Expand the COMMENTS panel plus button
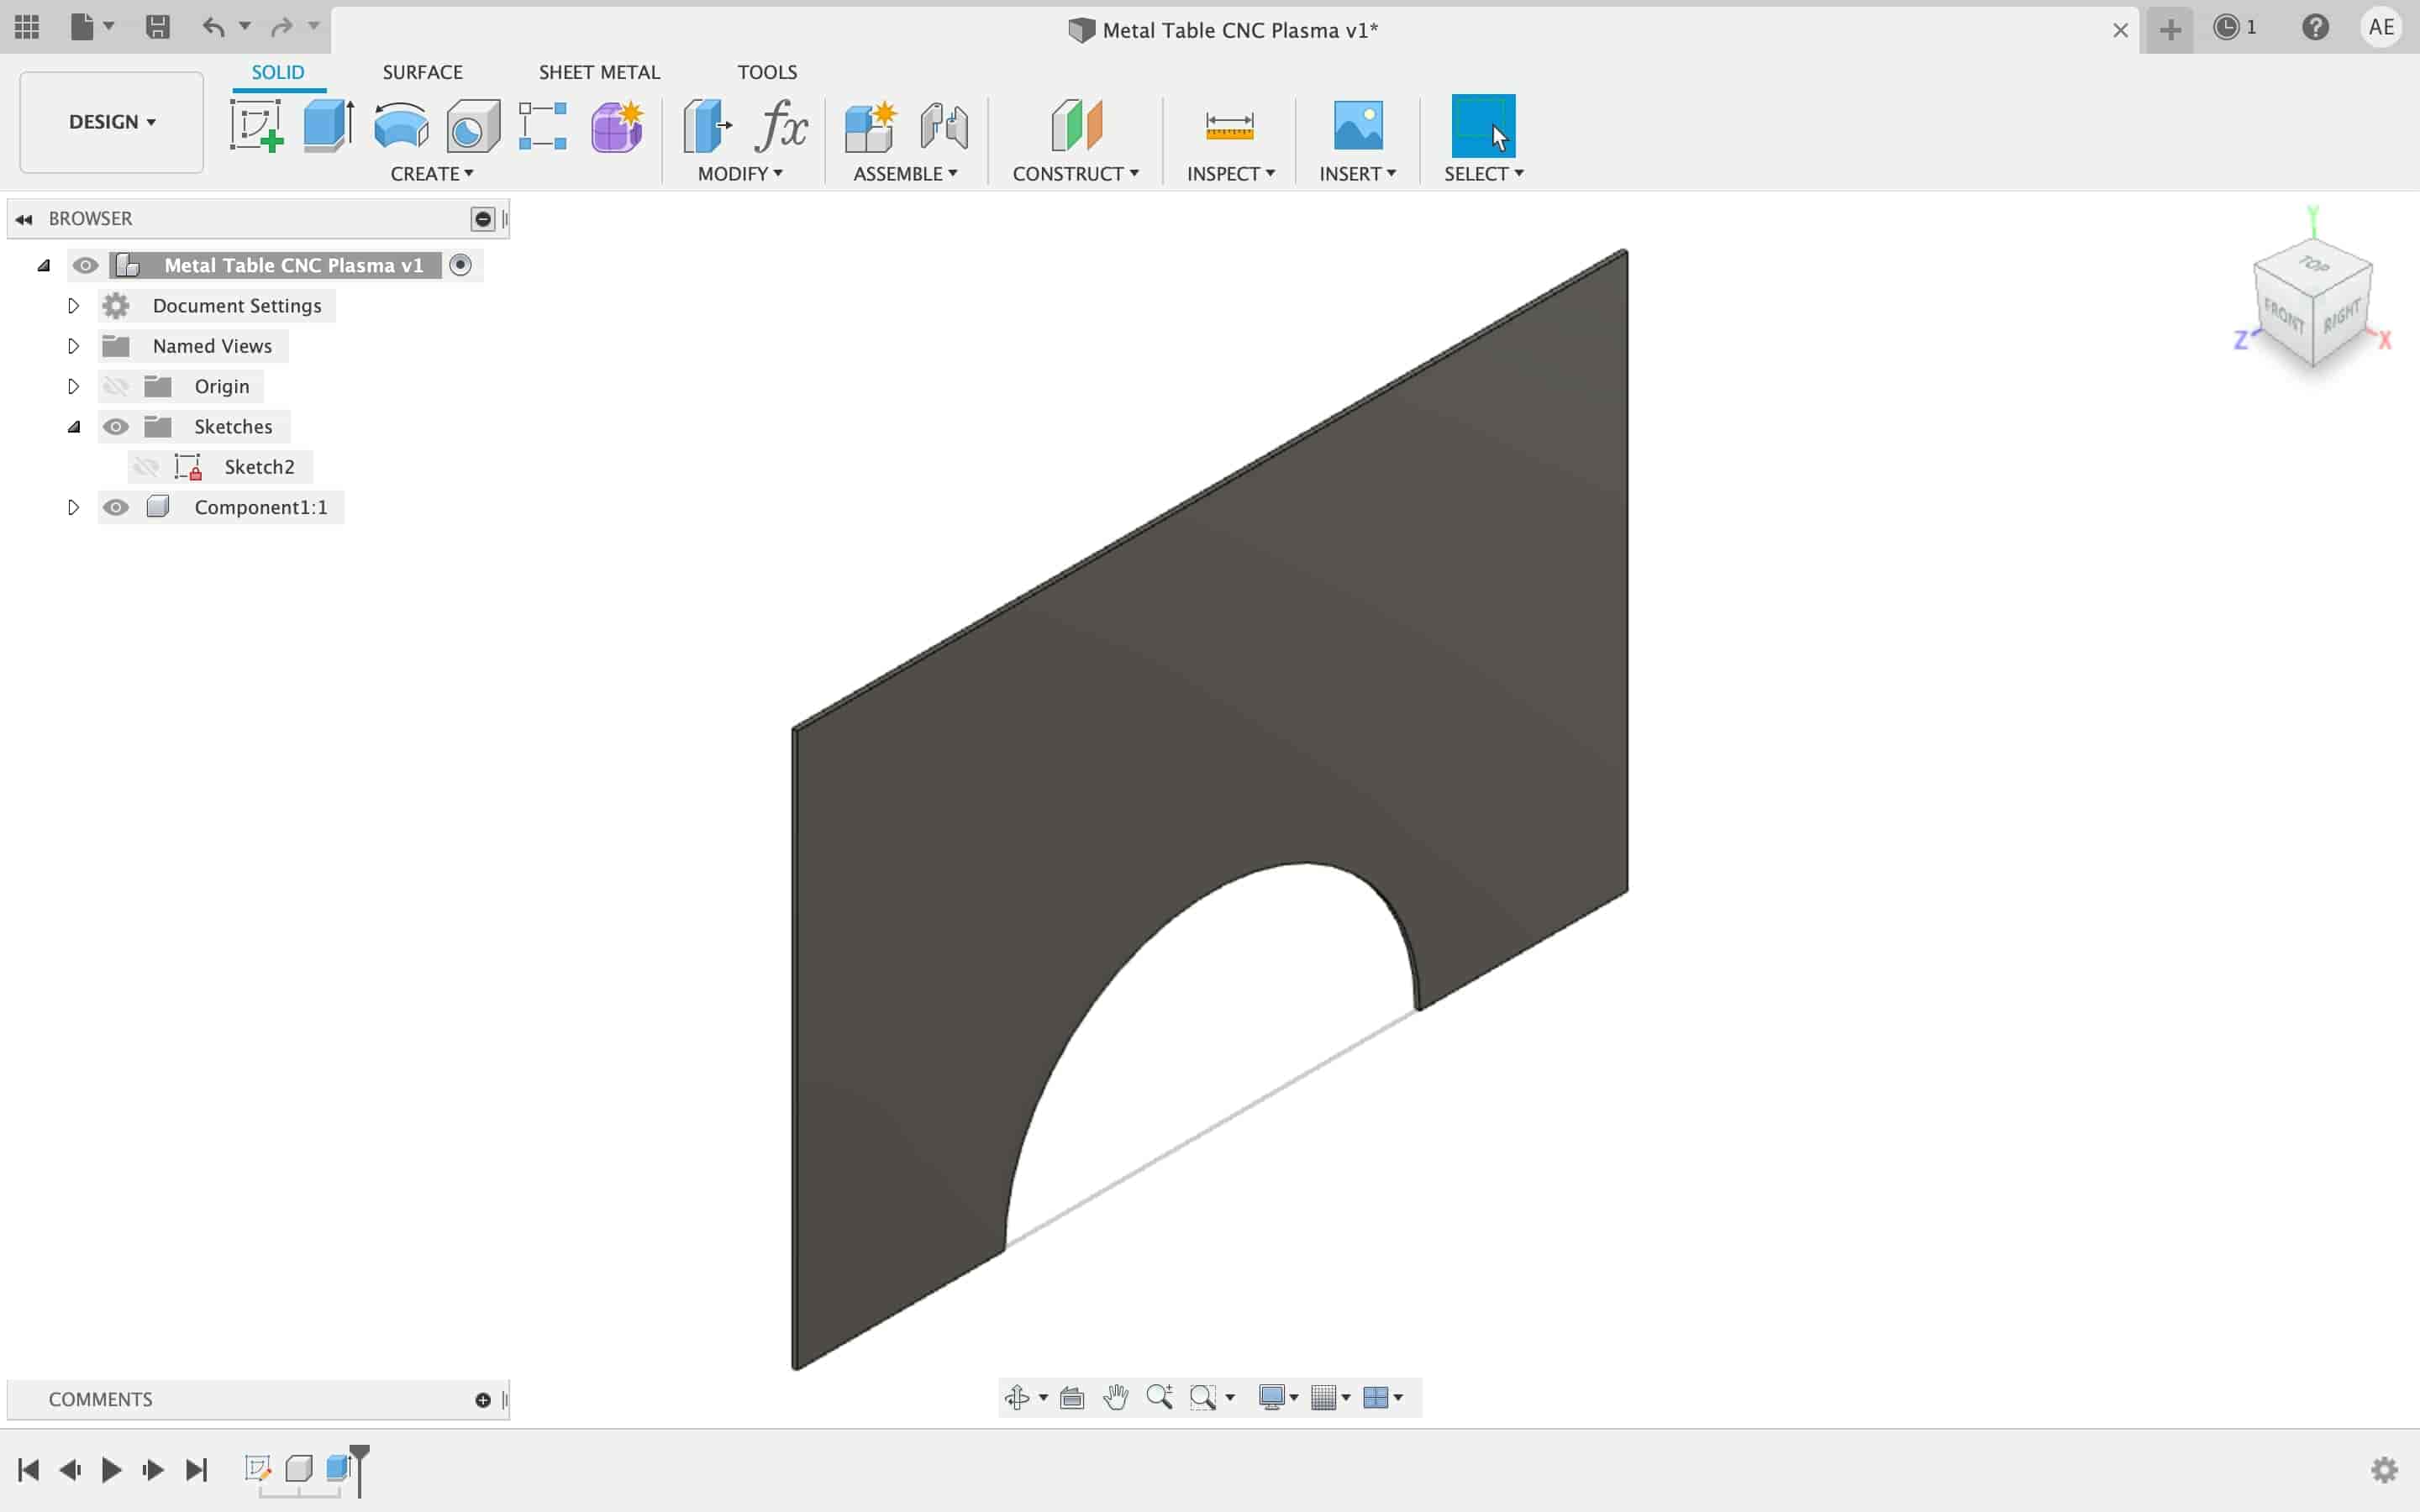The width and height of the screenshot is (2420, 1512). tap(483, 1400)
